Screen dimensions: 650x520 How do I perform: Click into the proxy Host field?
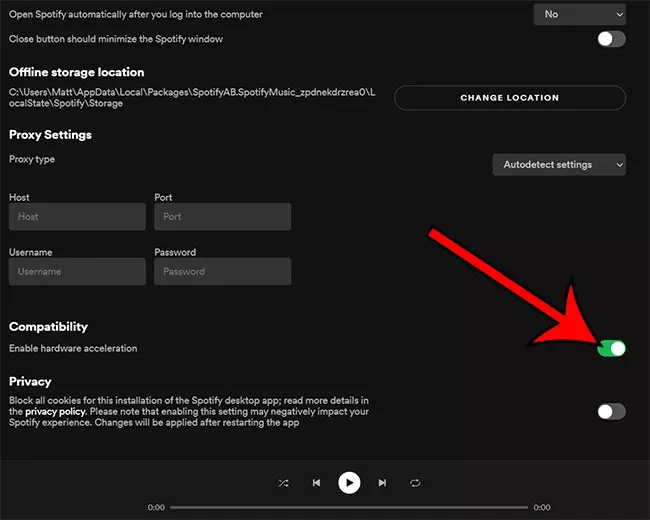point(77,217)
